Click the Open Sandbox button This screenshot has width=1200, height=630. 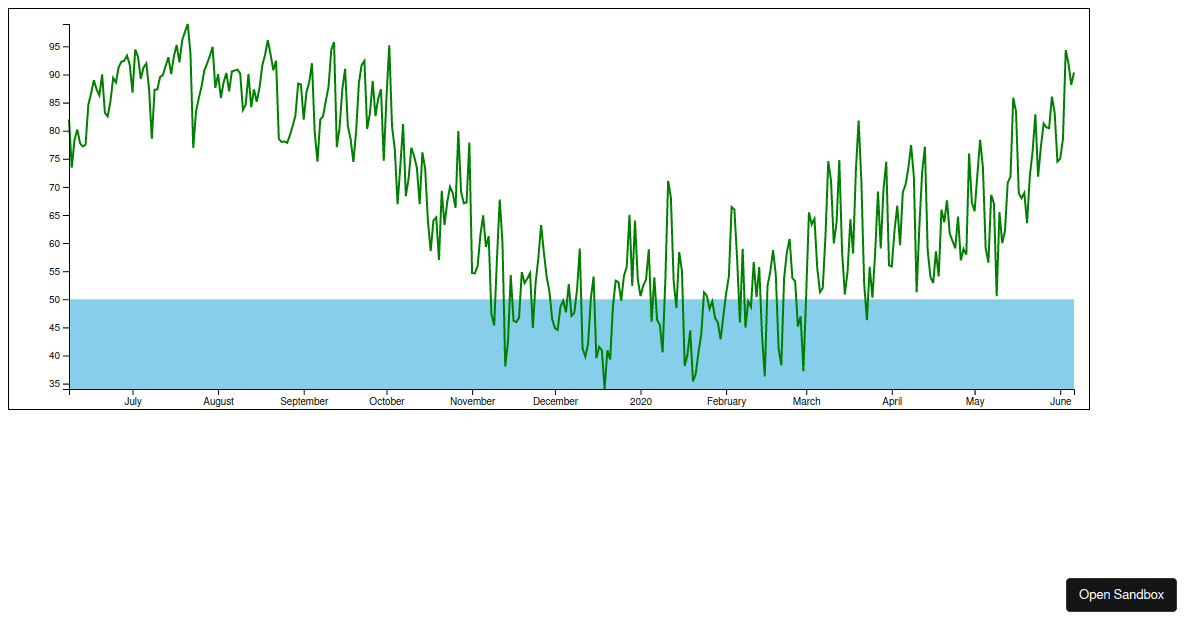1121,595
